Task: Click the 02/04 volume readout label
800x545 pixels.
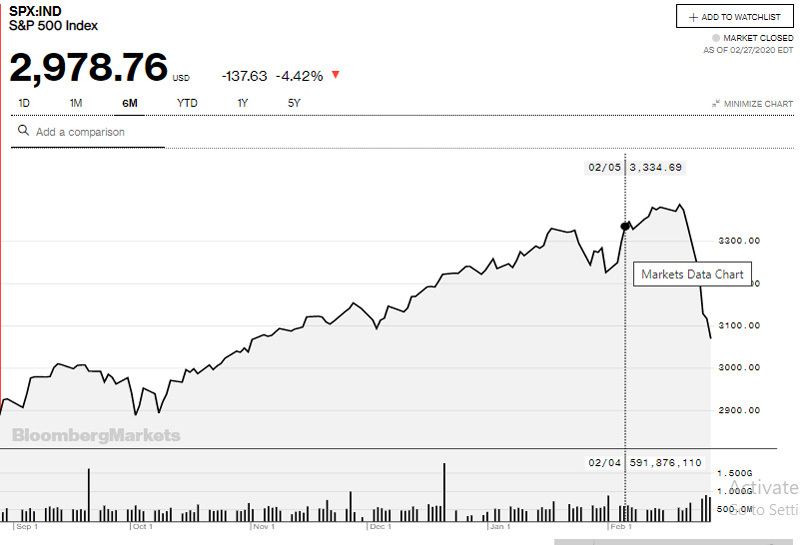Action: tap(645, 463)
